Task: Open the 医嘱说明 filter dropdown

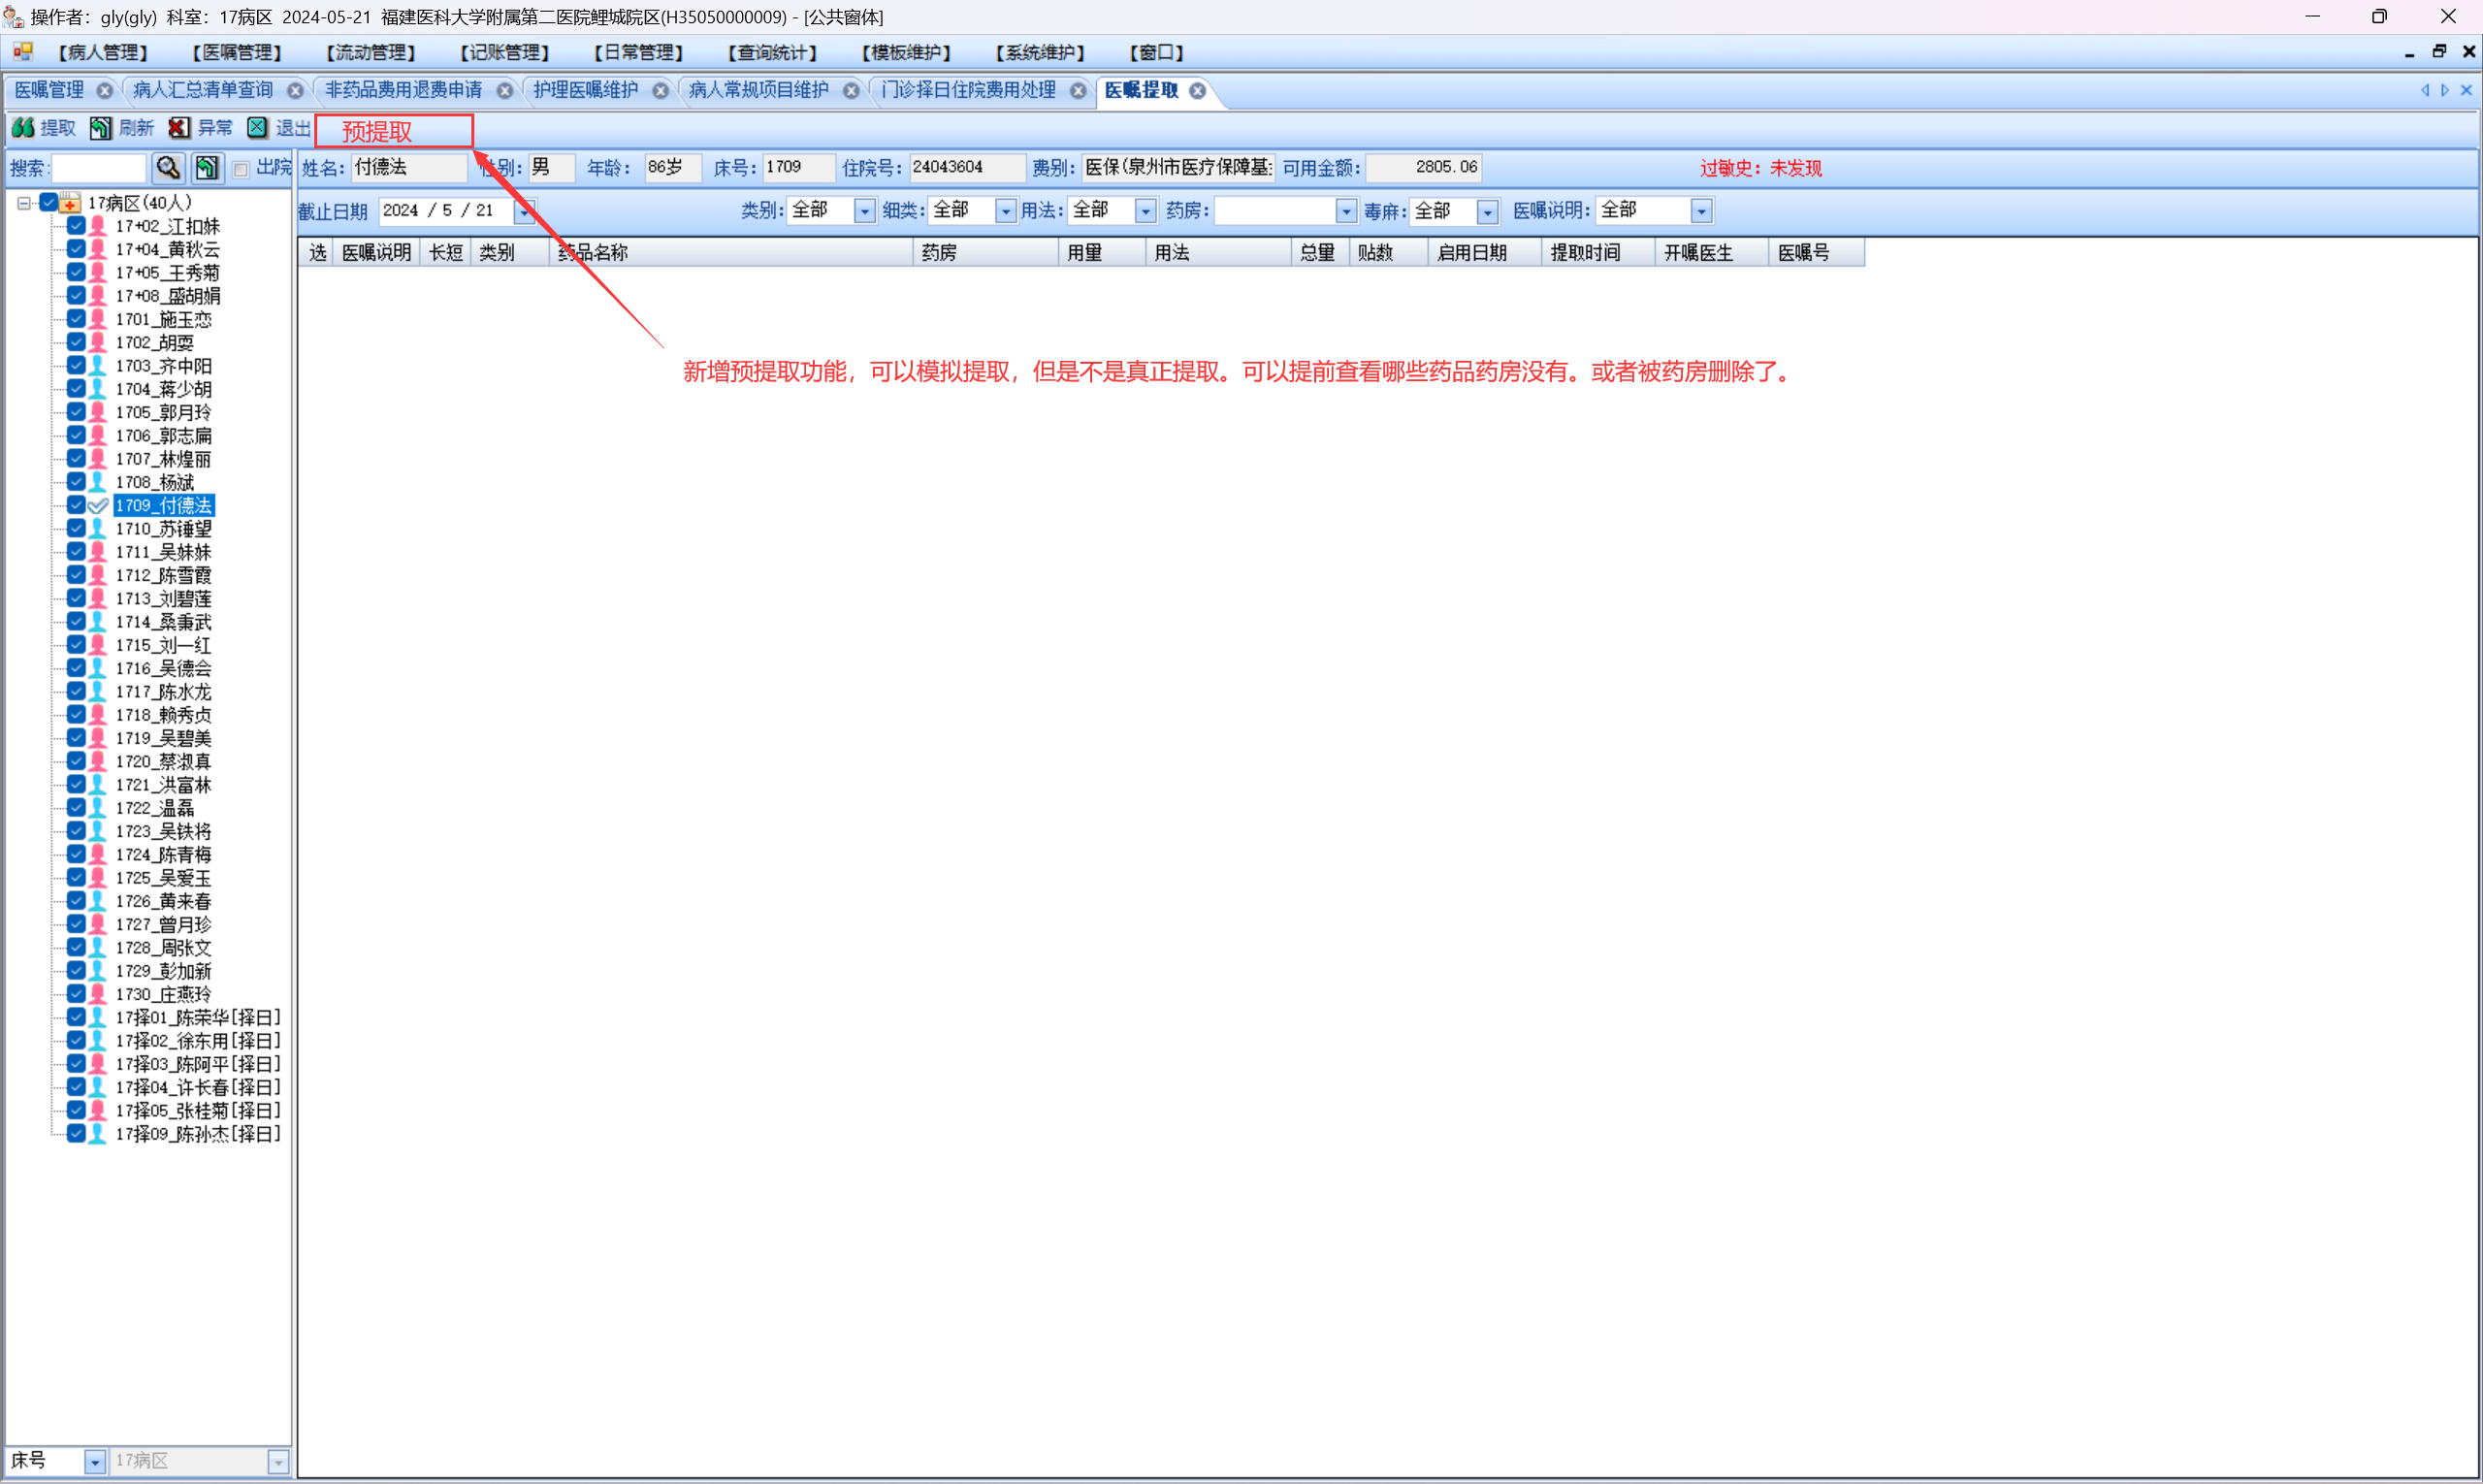Action: coord(1700,211)
